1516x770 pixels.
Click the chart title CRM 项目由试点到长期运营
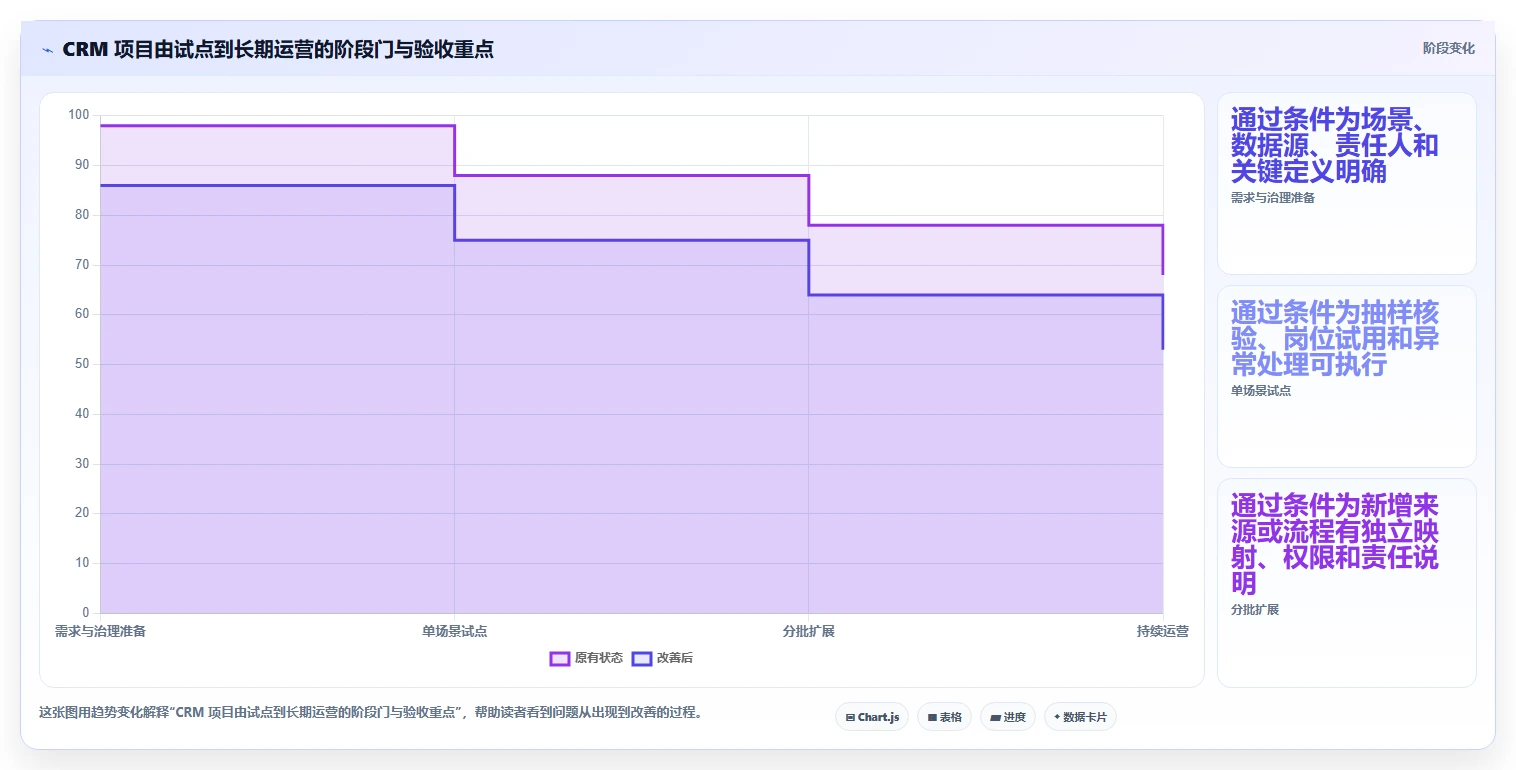point(278,49)
